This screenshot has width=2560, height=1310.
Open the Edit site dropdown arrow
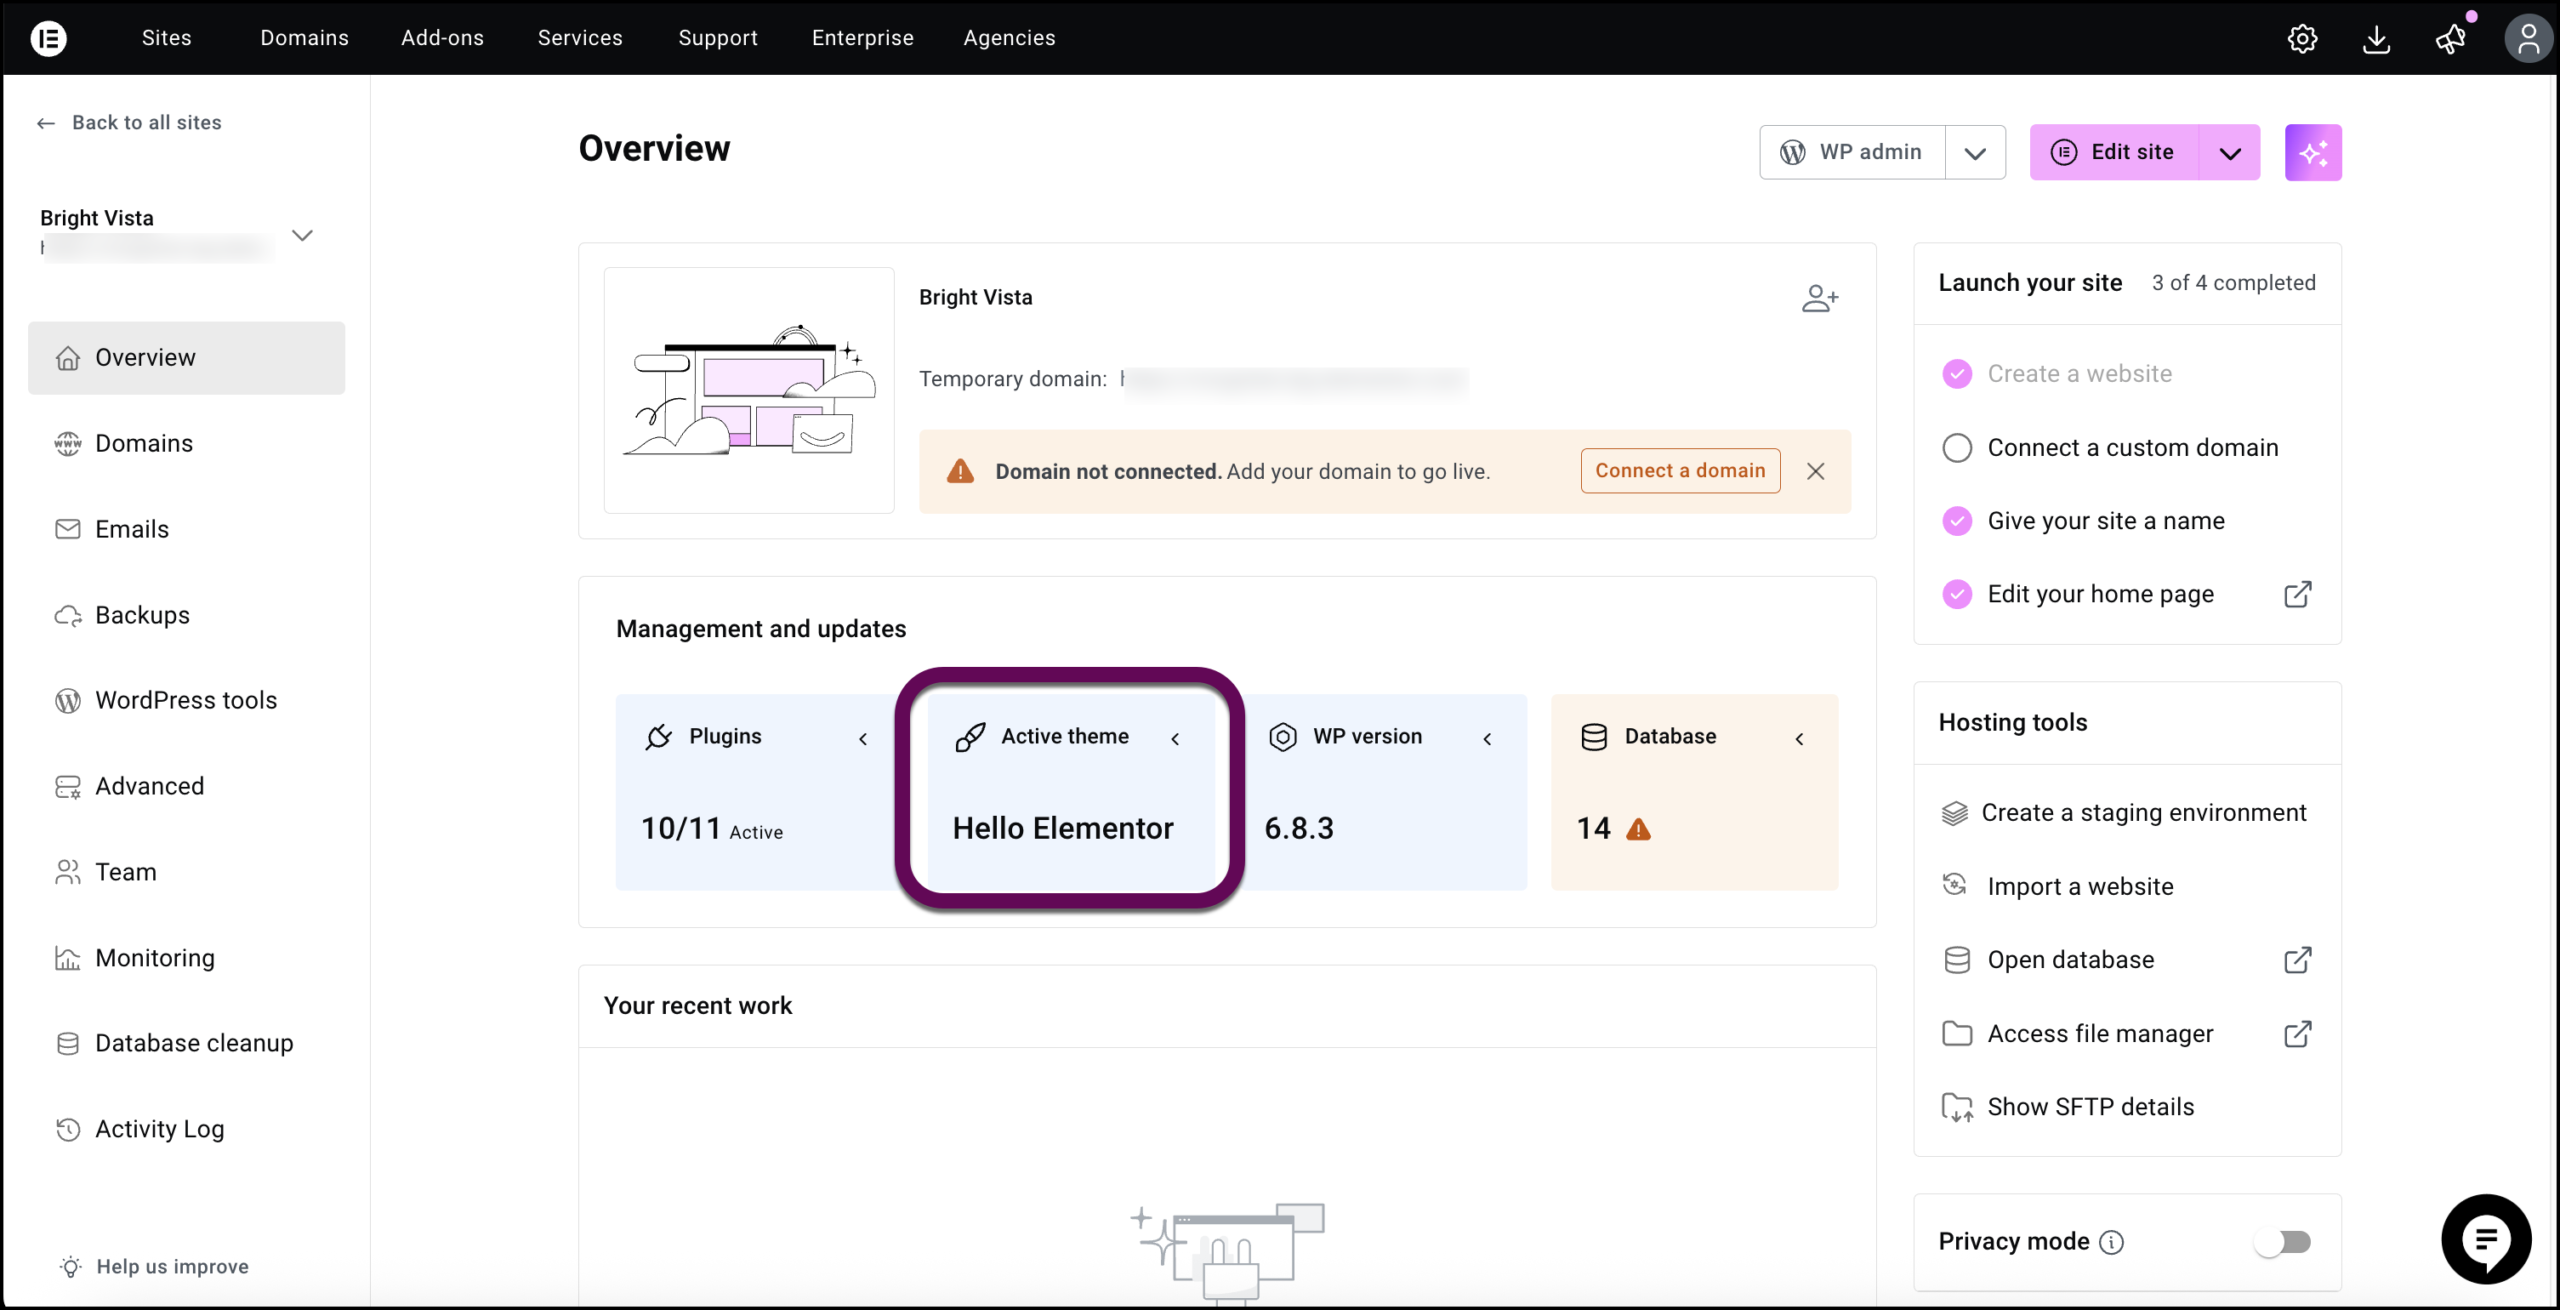2230,153
